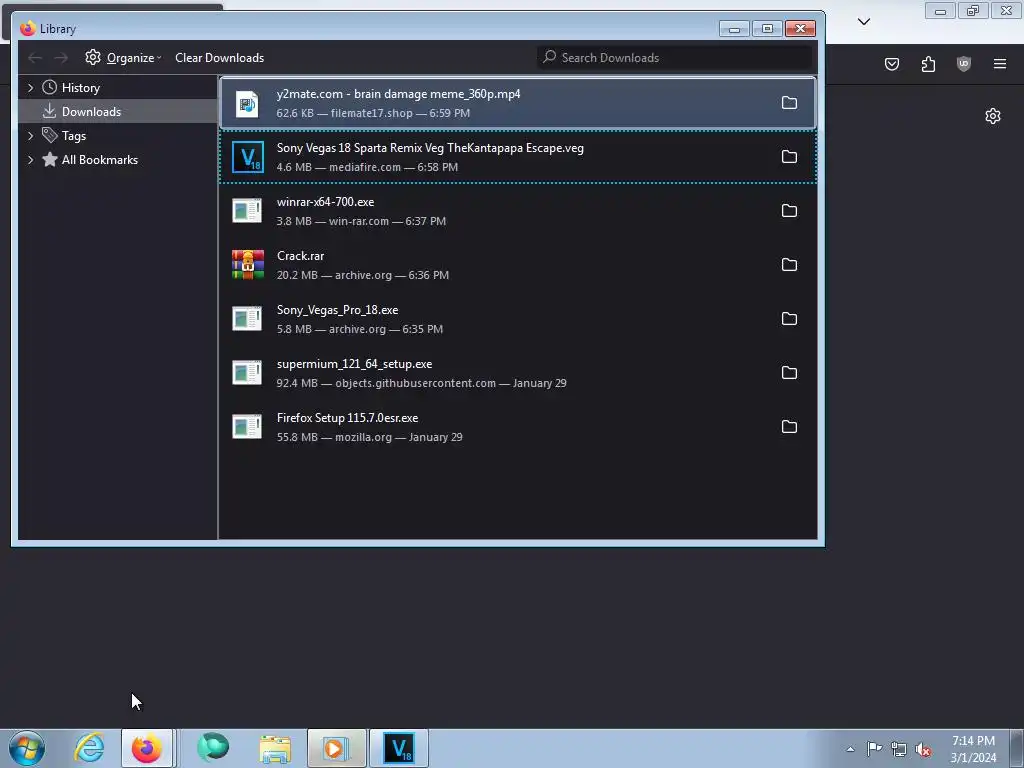Select 'Firefox Setup 115.7.0esr.exe' download entry

(518, 427)
